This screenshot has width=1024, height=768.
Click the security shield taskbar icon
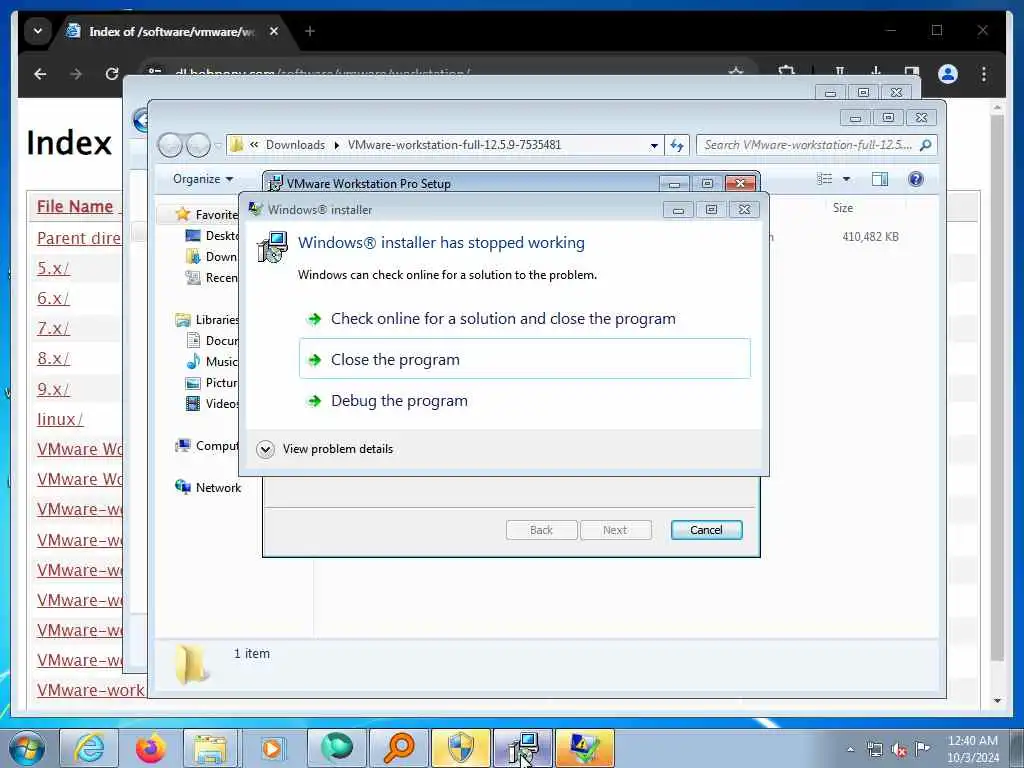[x=461, y=748]
